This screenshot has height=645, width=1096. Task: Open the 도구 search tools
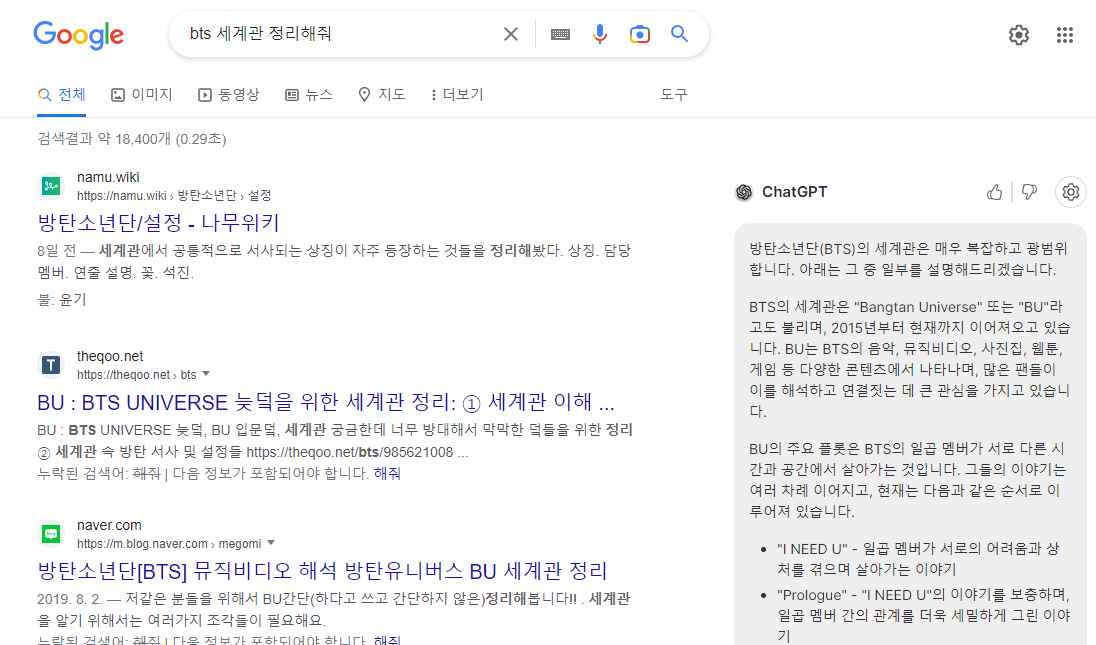point(674,94)
